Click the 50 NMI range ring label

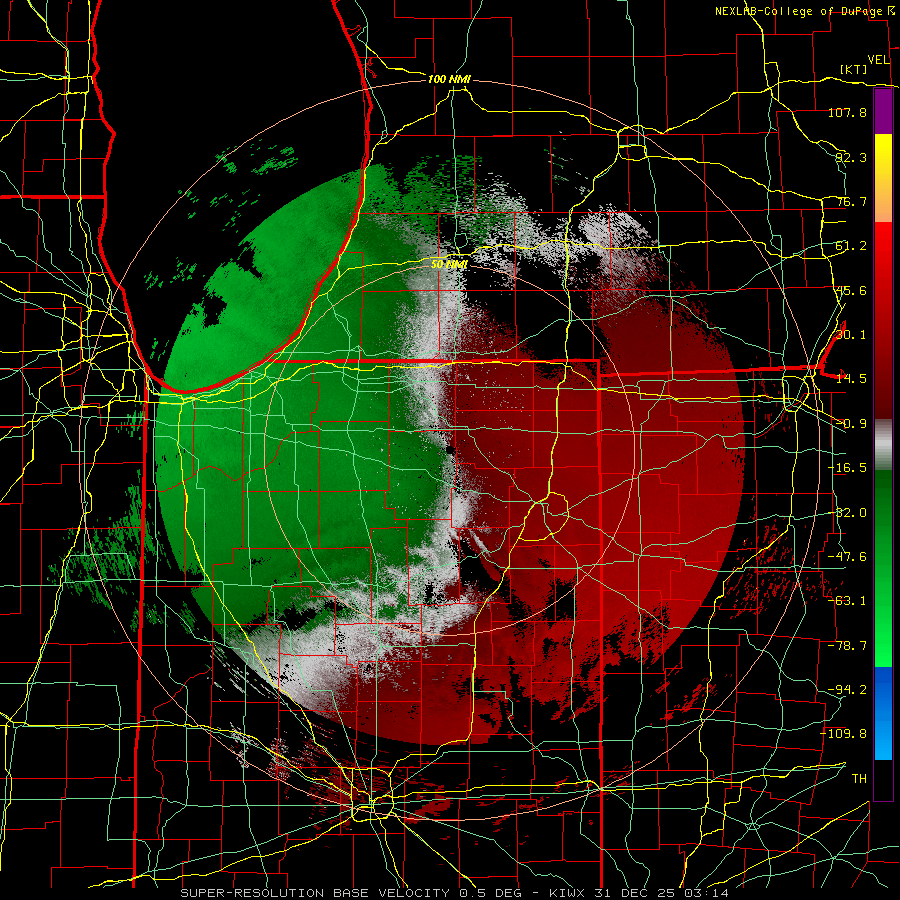[x=449, y=264]
